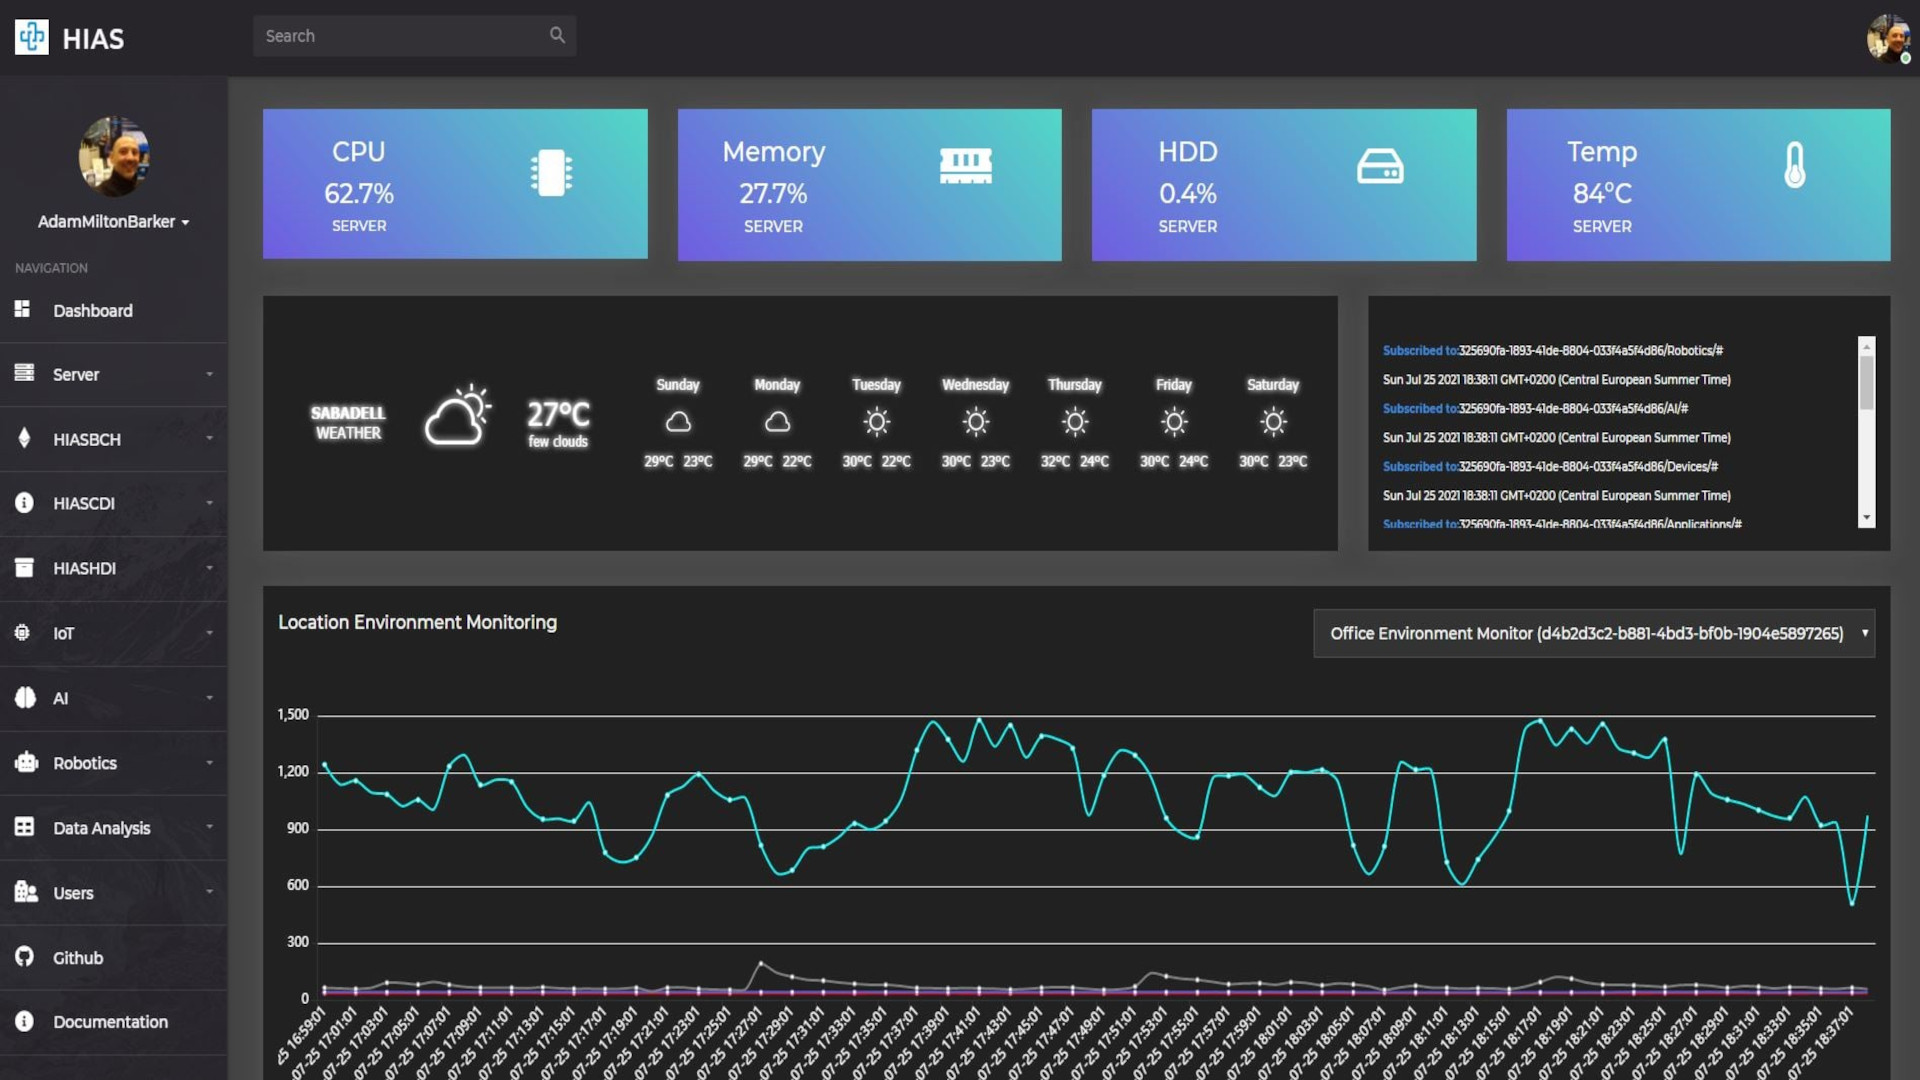The image size is (1920, 1080).
Task: Click the current weather cloud-sun icon
Action: point(457,416)
